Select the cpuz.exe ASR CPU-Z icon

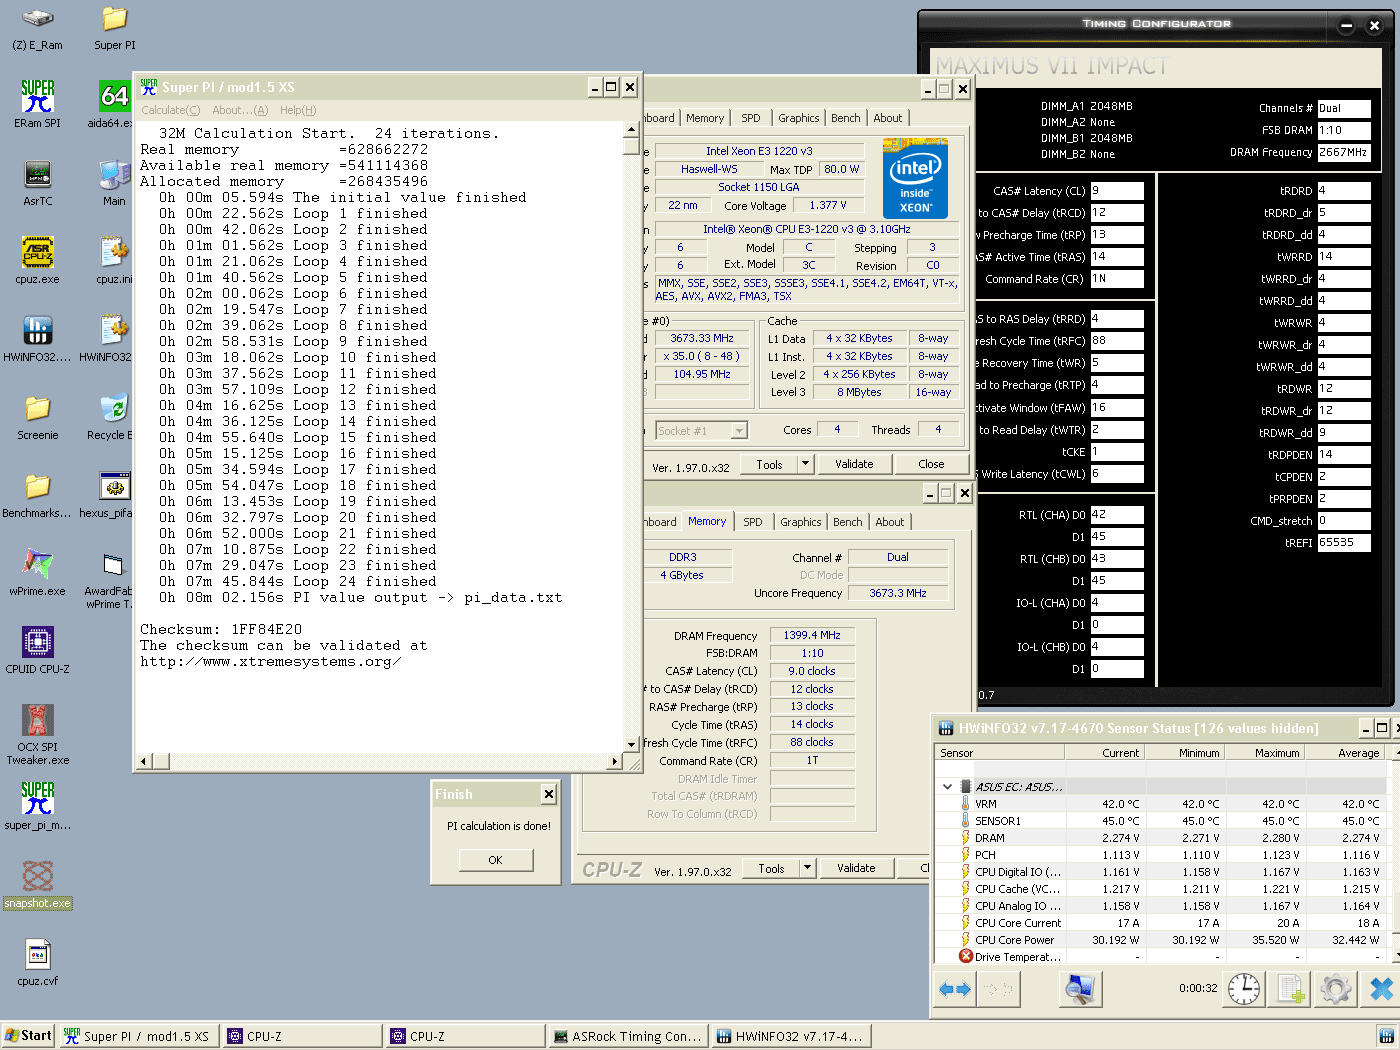point(37,260)
